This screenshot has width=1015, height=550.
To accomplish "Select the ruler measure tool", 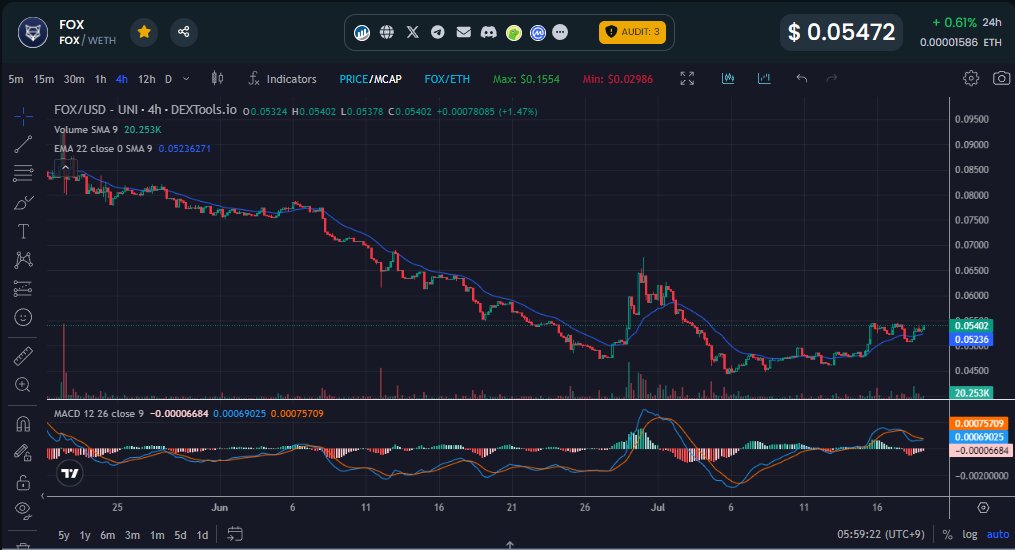I will 23,356.
